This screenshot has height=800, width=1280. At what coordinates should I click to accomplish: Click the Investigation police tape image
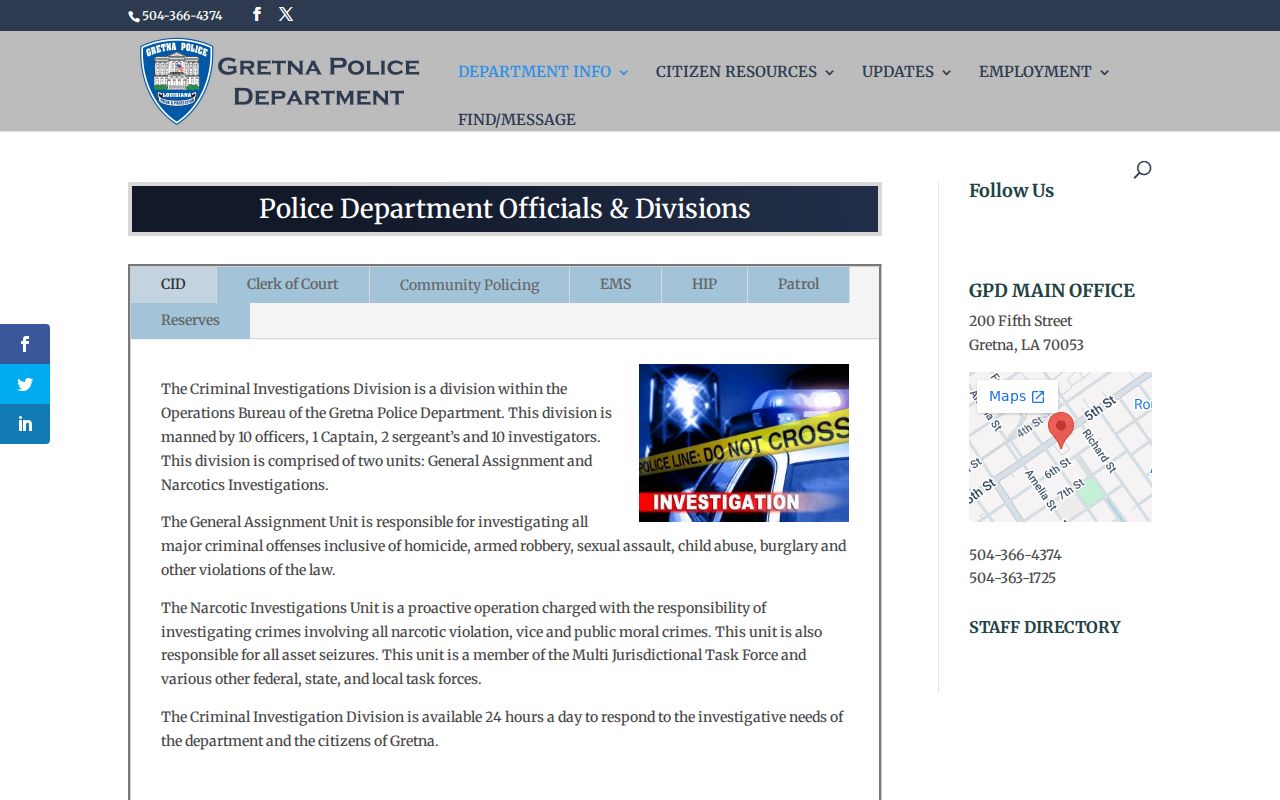coord(744,443)
